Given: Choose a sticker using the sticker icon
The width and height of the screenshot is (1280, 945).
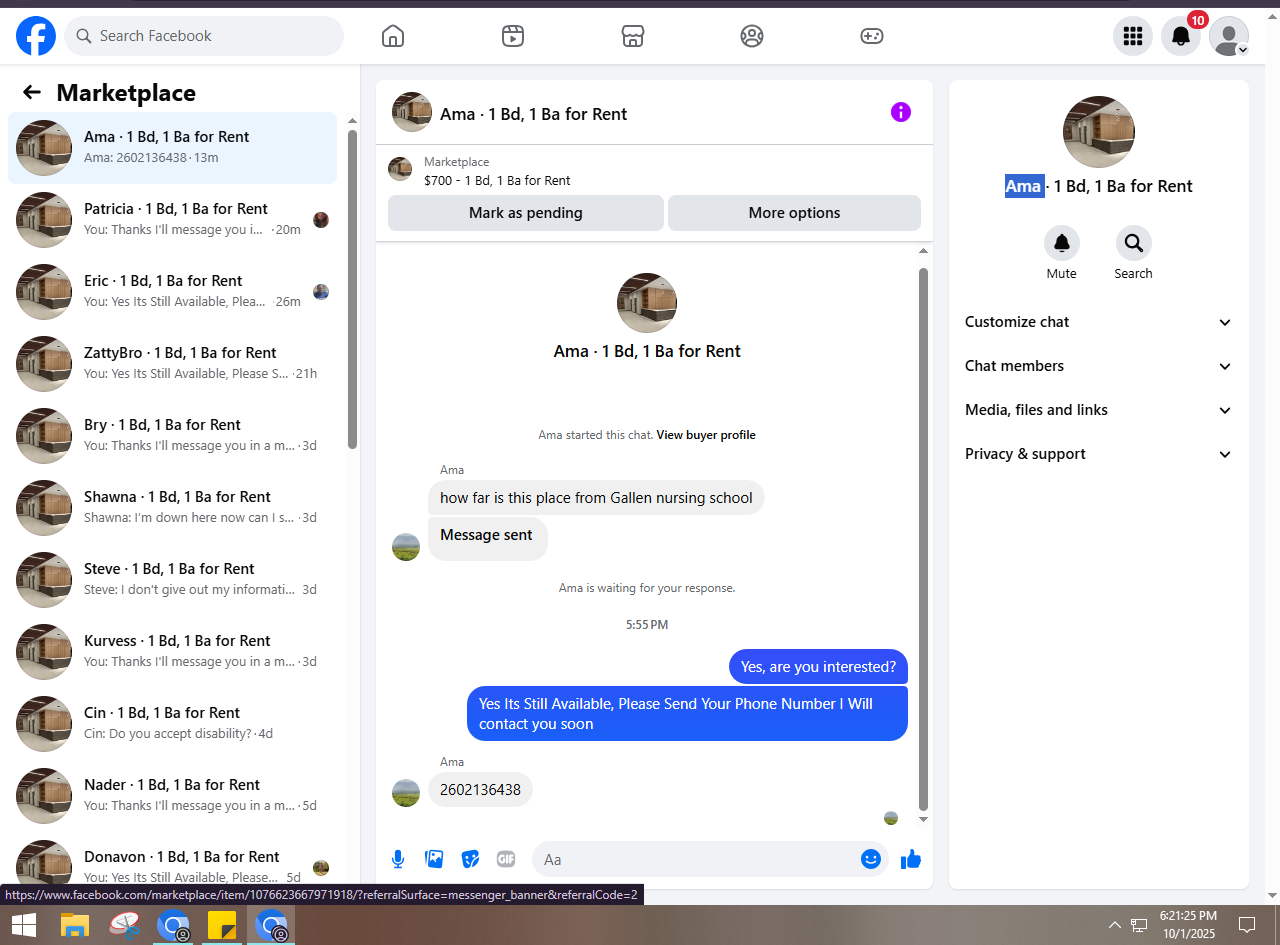Looking at the screenshot, I should click(x=470, y=859).
